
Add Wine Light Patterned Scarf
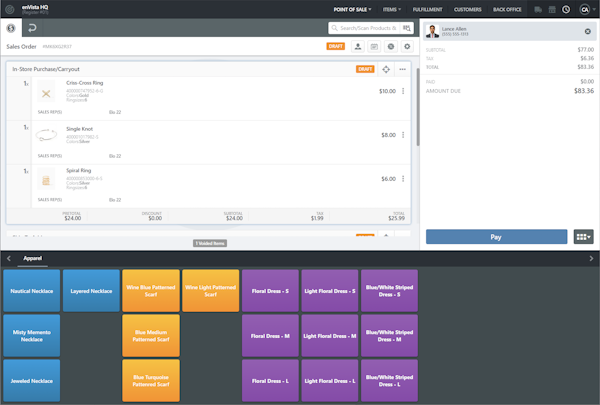210,291
